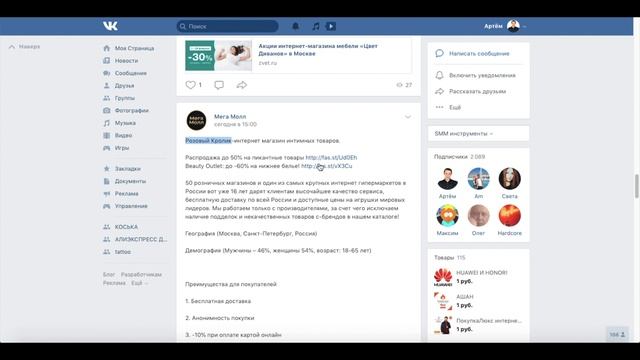Expand Ещё footer dropdown in sidebar
The image size is (640, 360).
pos(139,283)
